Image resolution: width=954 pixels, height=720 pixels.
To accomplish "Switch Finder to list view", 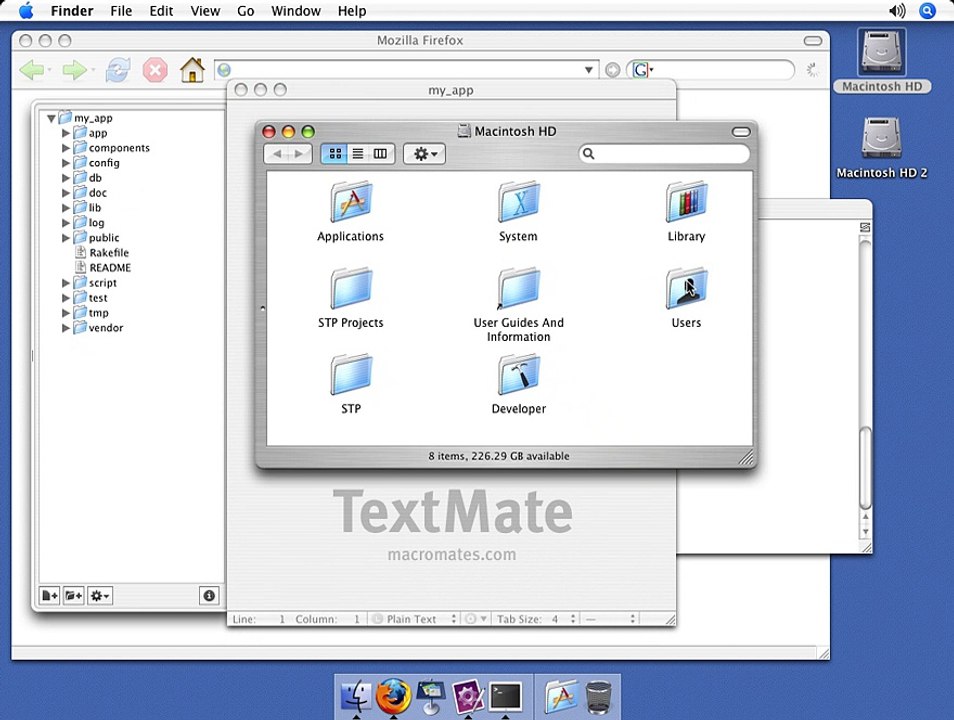I will pyautogui.click(x=358, y=154).
